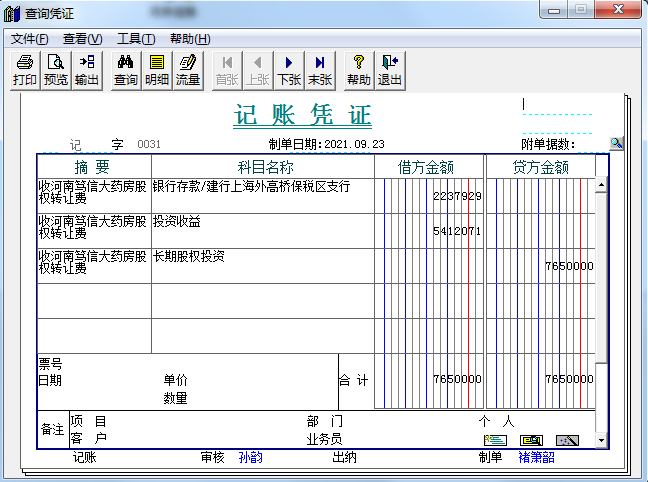648x482 pixels.
Task: Click the 票号 label
Action: pyautogui.click(x=50, y=364)
